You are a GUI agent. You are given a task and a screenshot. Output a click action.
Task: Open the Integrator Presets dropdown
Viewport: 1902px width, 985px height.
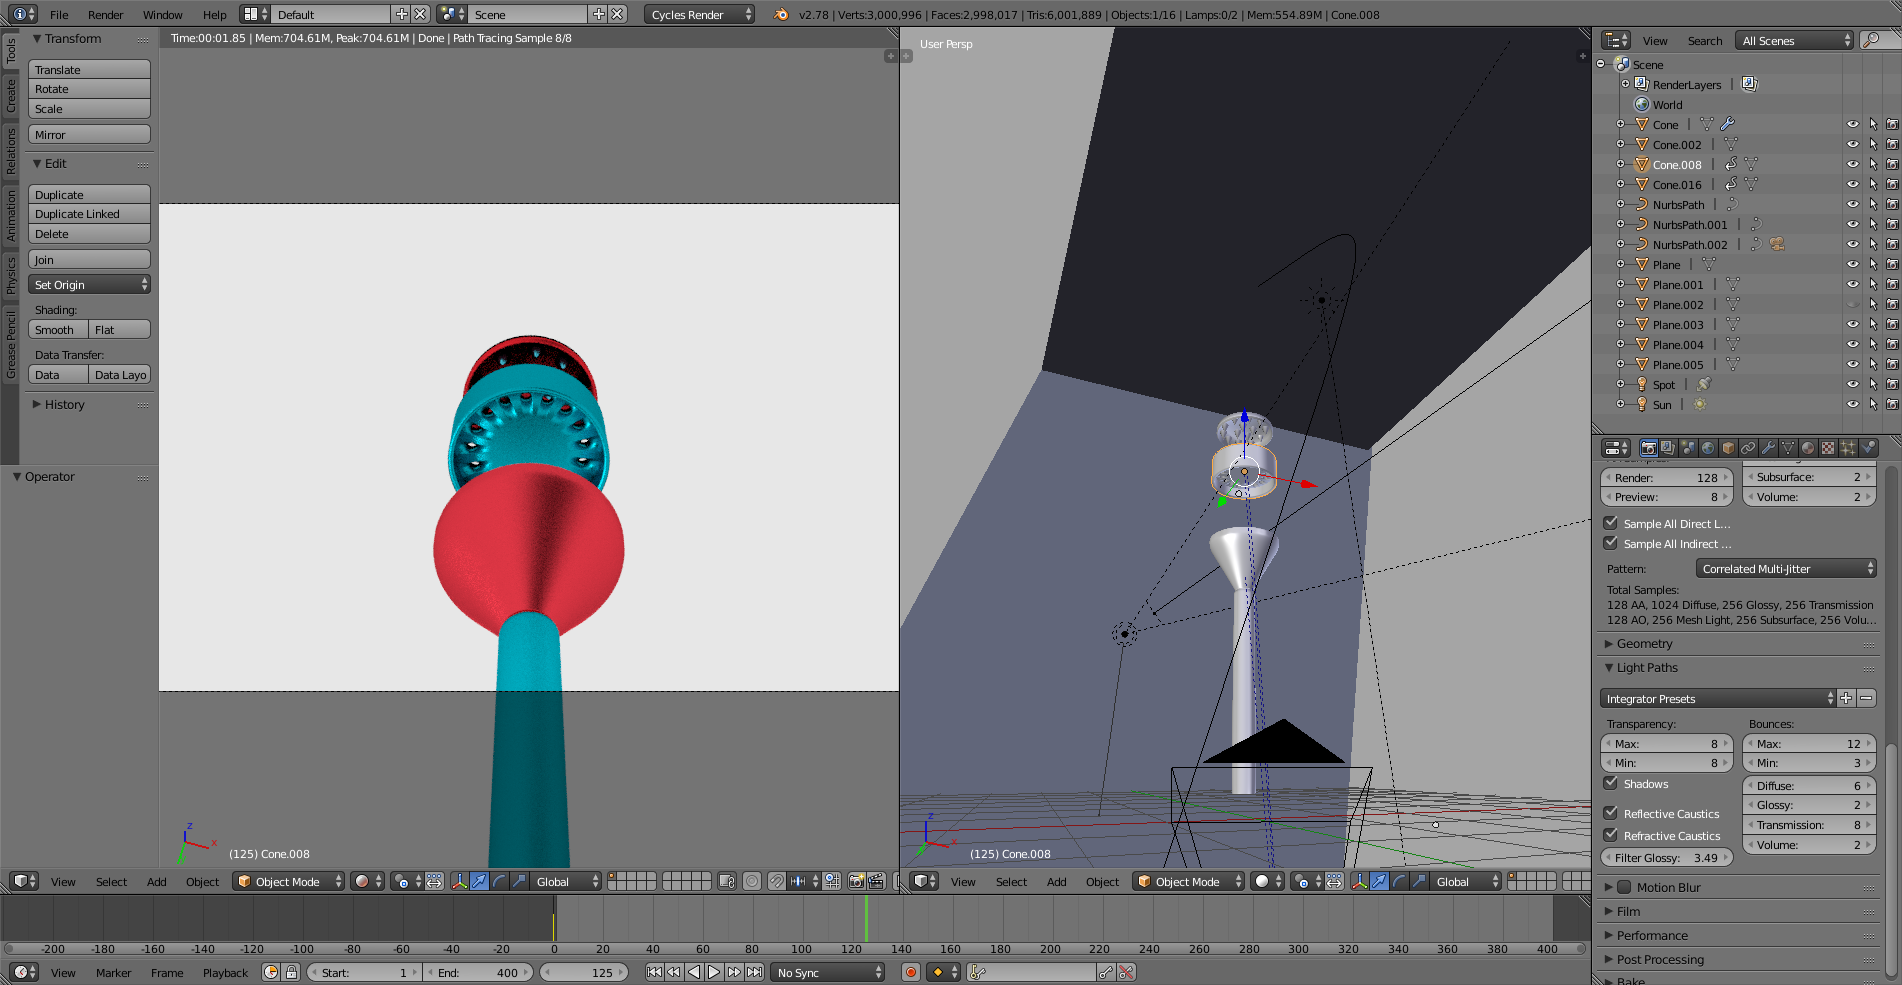click(x=1718, y=698)
